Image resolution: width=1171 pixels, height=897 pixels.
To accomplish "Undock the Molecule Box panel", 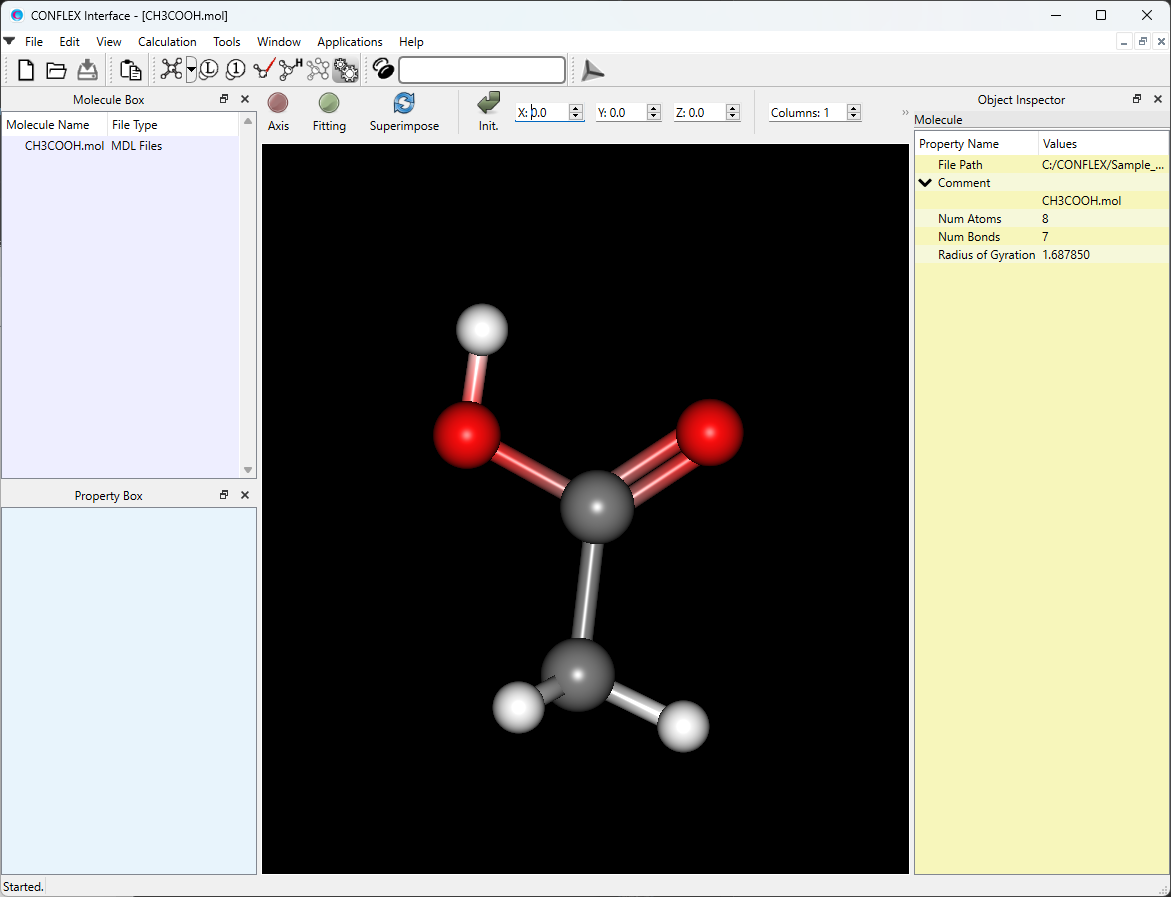I will tap(224, 99).
